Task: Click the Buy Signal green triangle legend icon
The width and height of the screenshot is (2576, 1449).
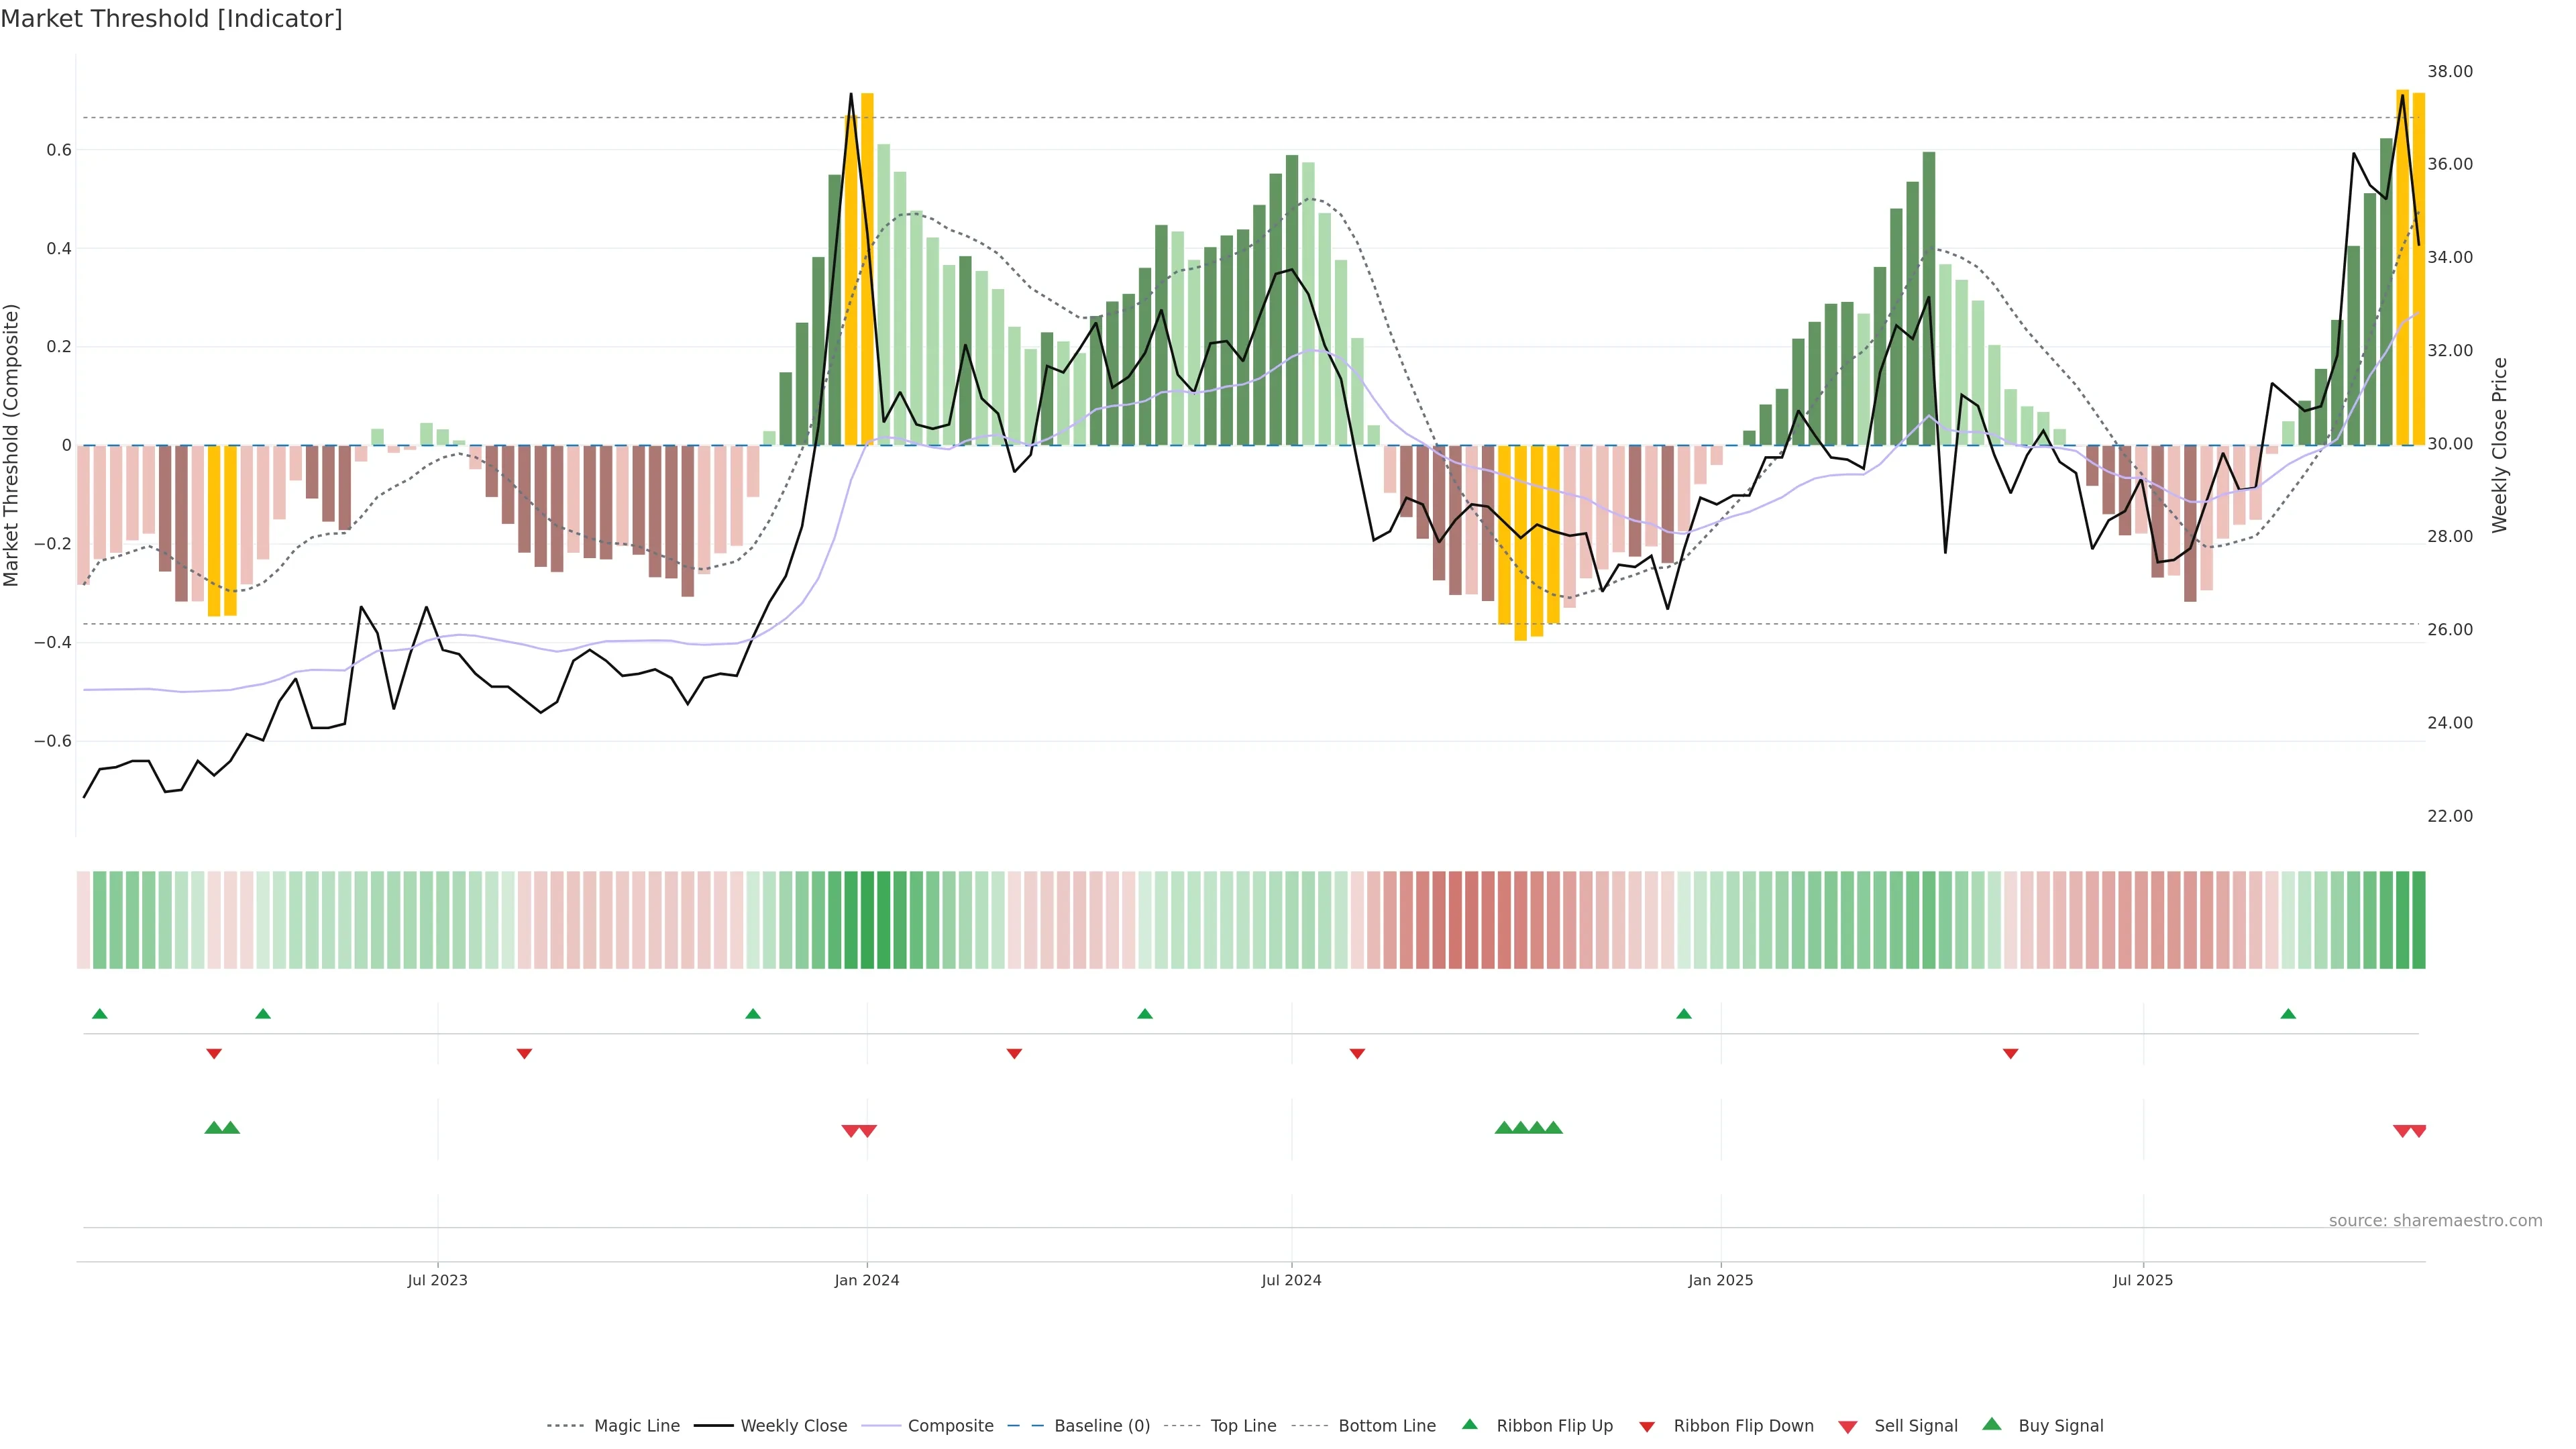Action: [x=1991, y=1424]
